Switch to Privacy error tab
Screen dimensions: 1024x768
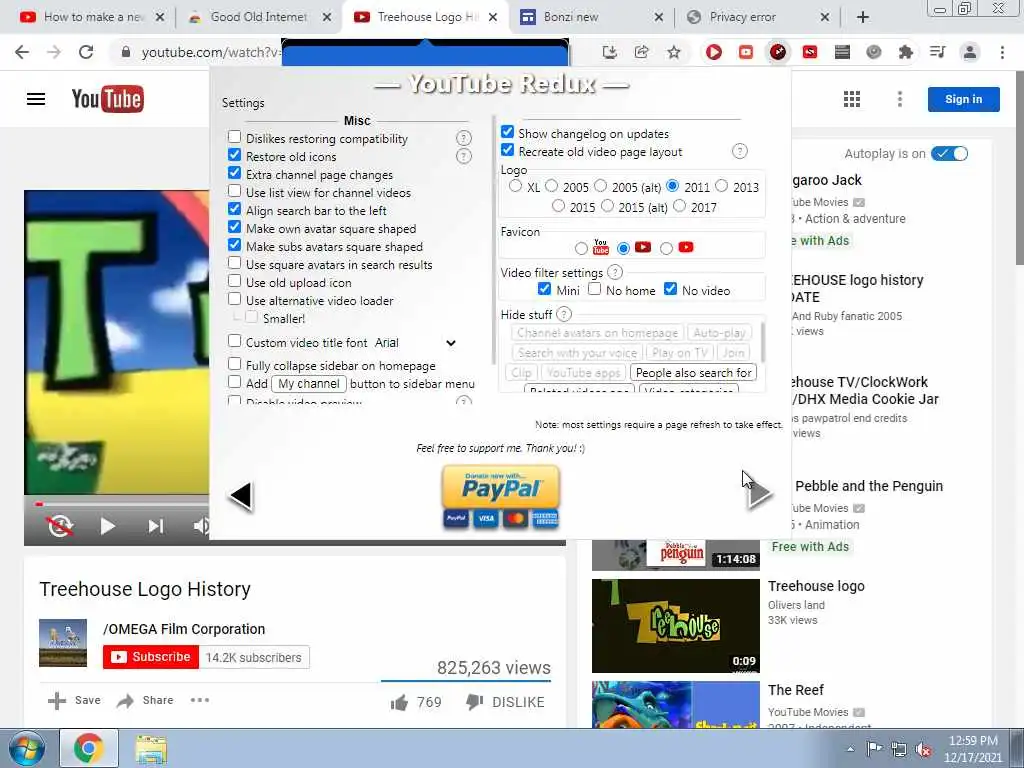[758, 17]
